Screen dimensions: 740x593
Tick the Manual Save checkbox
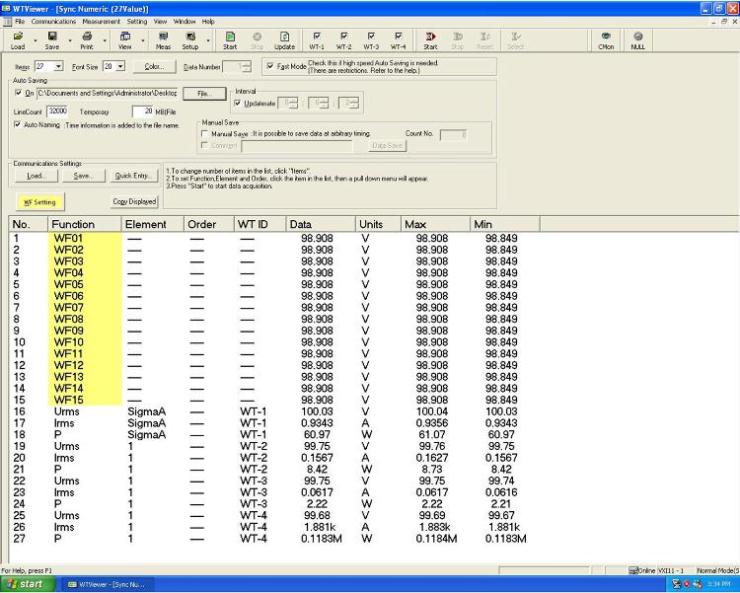tap(204, 133)
